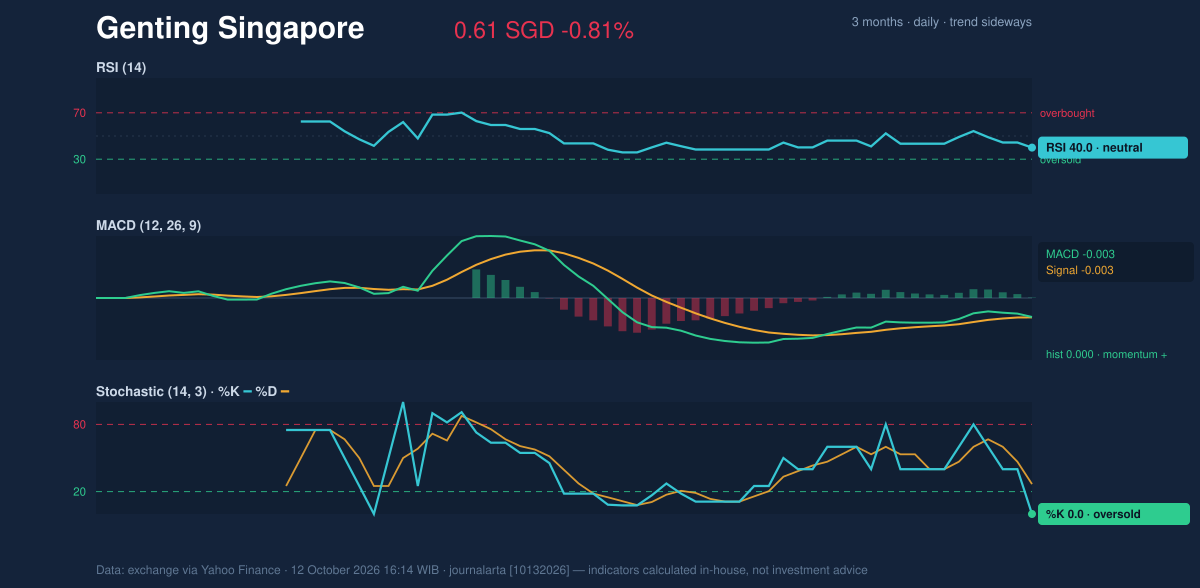Click the data source footer text
This screenshot has width=1200, height=588.
coord(482,570)
